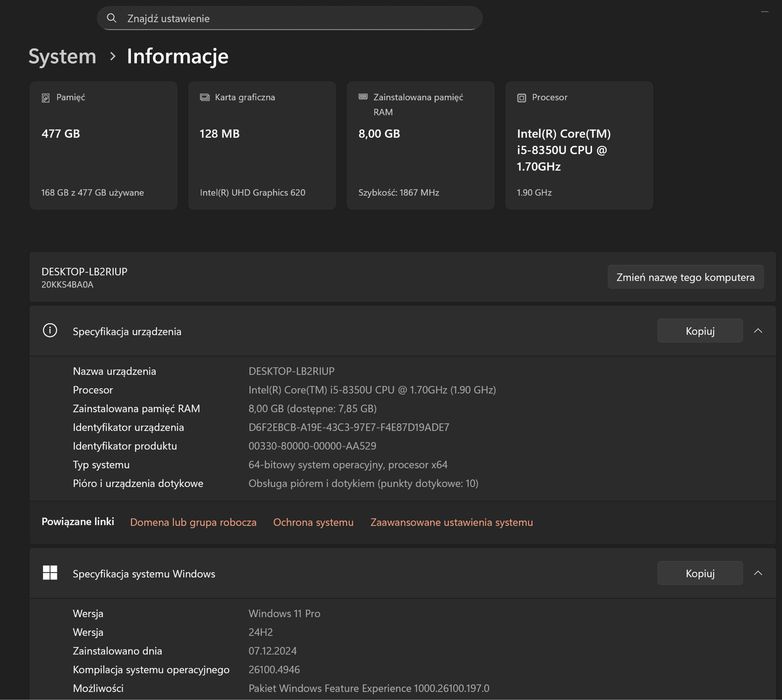Click the Zainstalowano dnia label
Screen dimensions: 782x700
click(117, 651)
